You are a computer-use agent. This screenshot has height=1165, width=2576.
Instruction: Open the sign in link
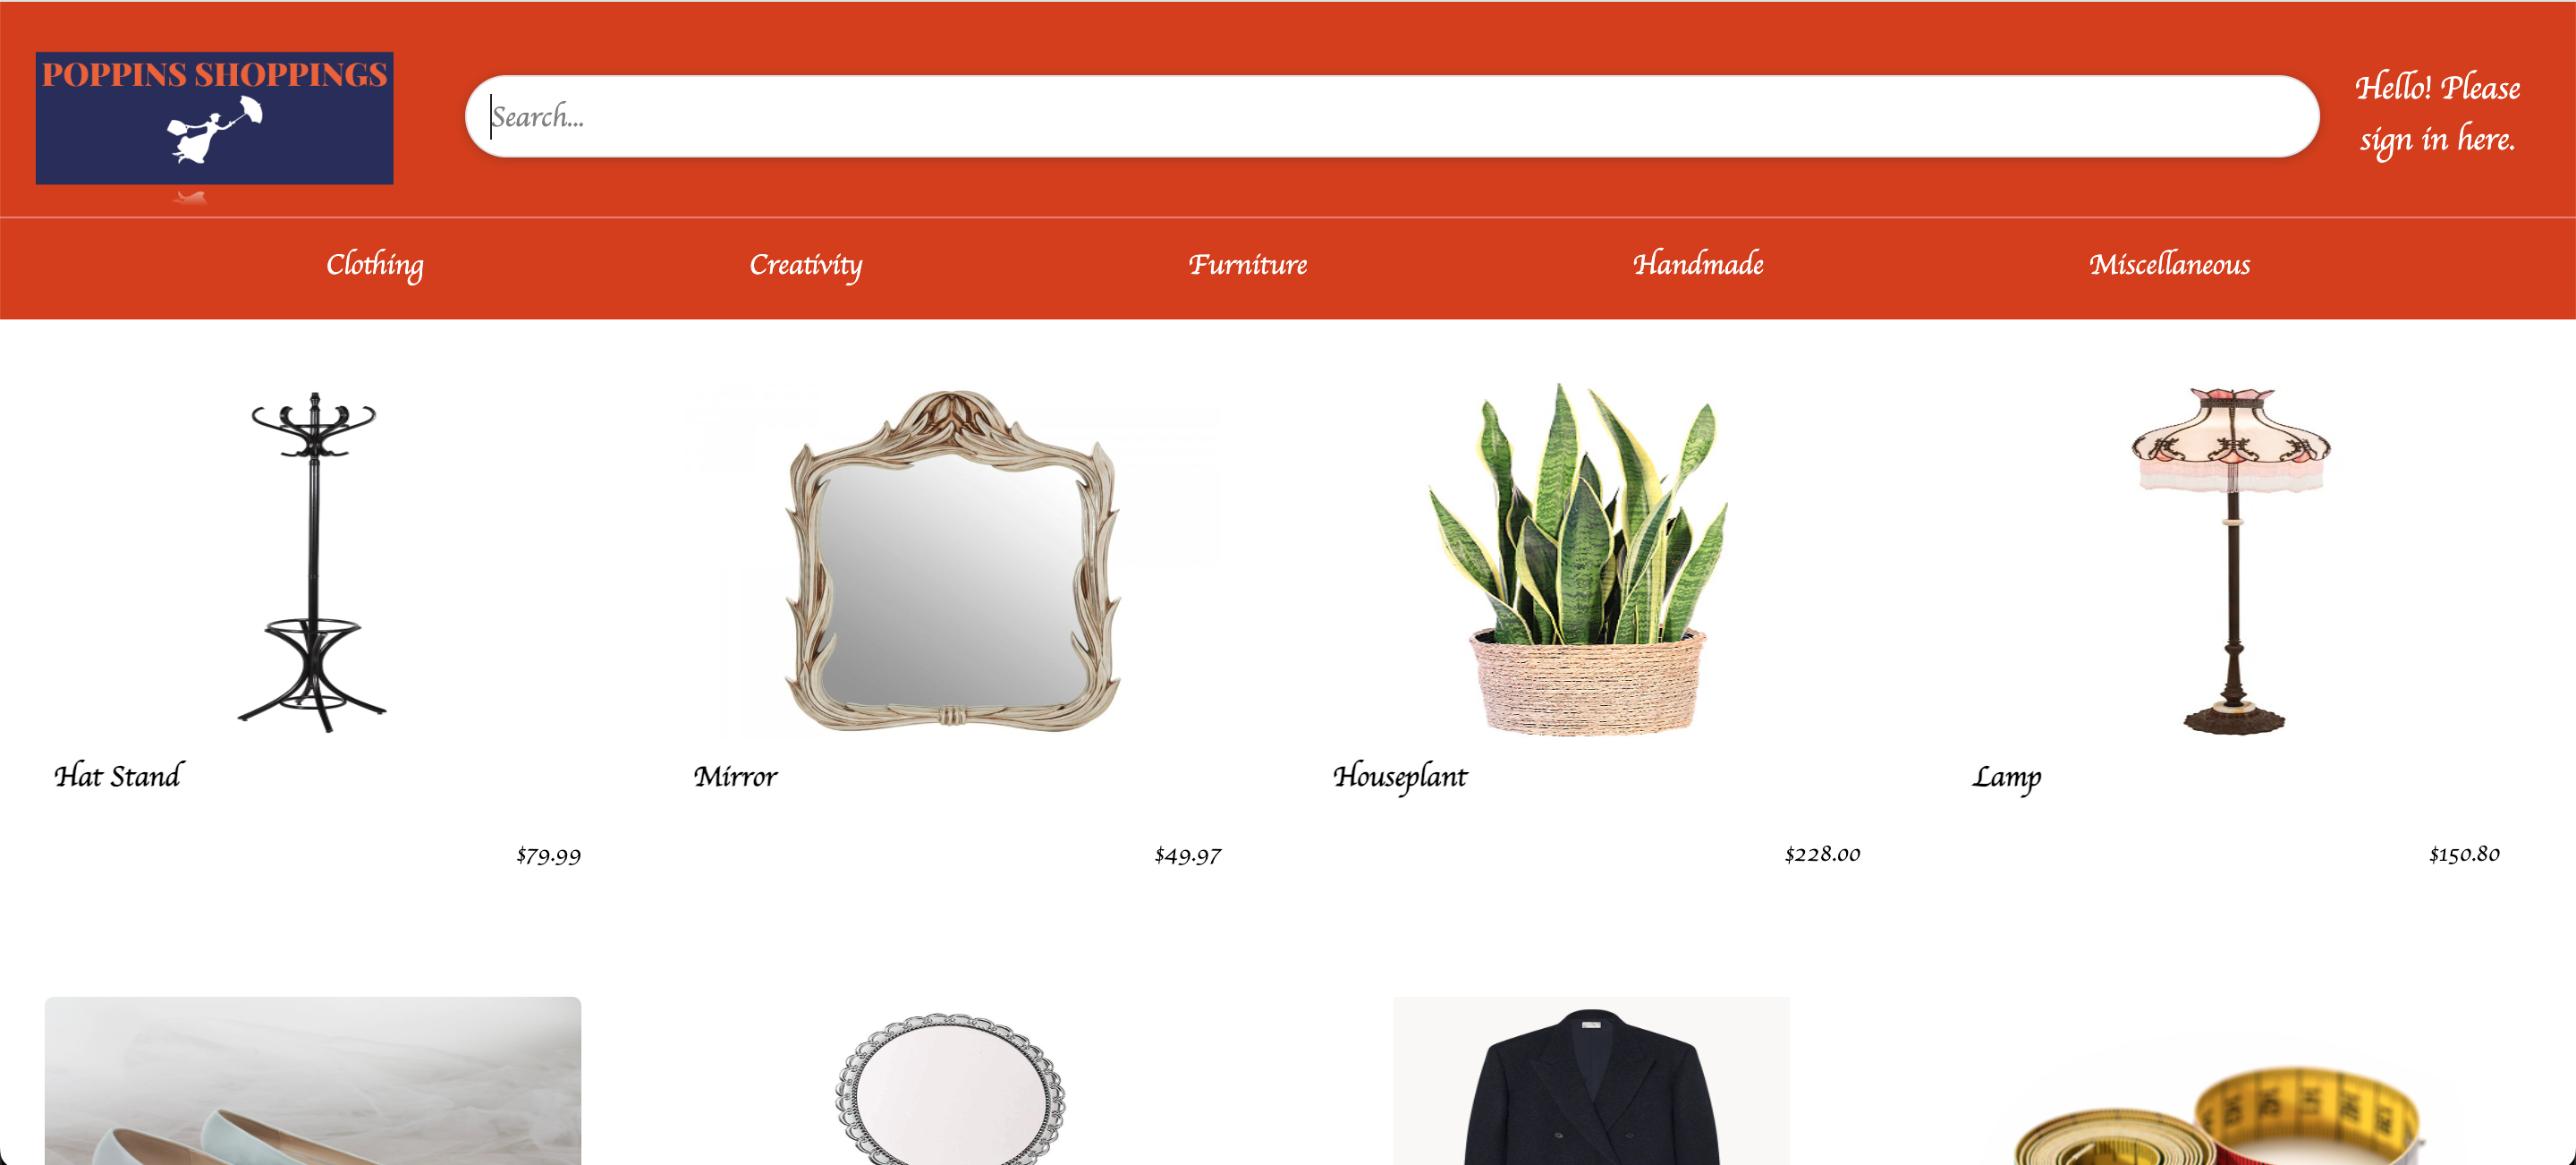pos(2437,113)
